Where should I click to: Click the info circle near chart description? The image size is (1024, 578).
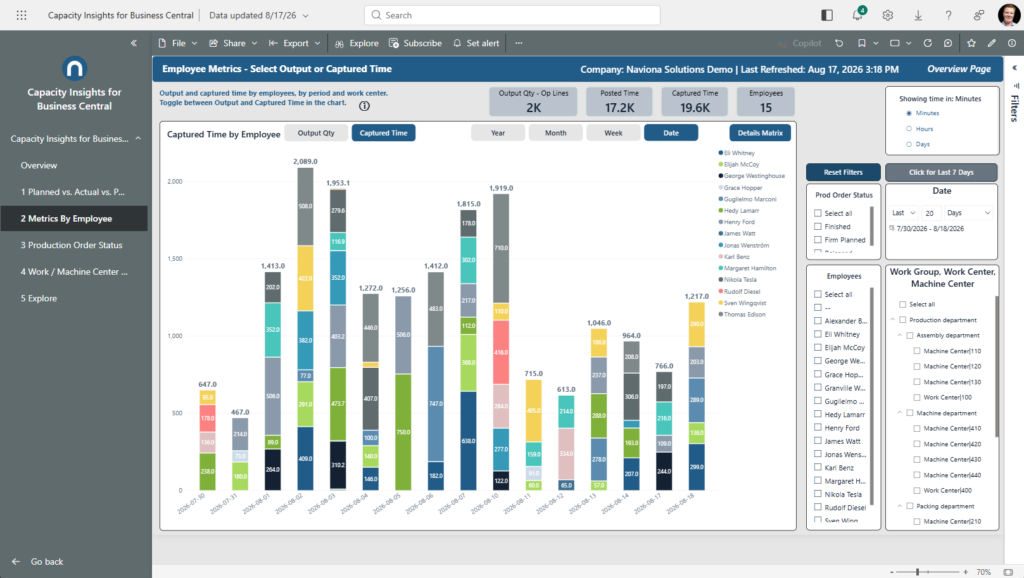(364, 106)
